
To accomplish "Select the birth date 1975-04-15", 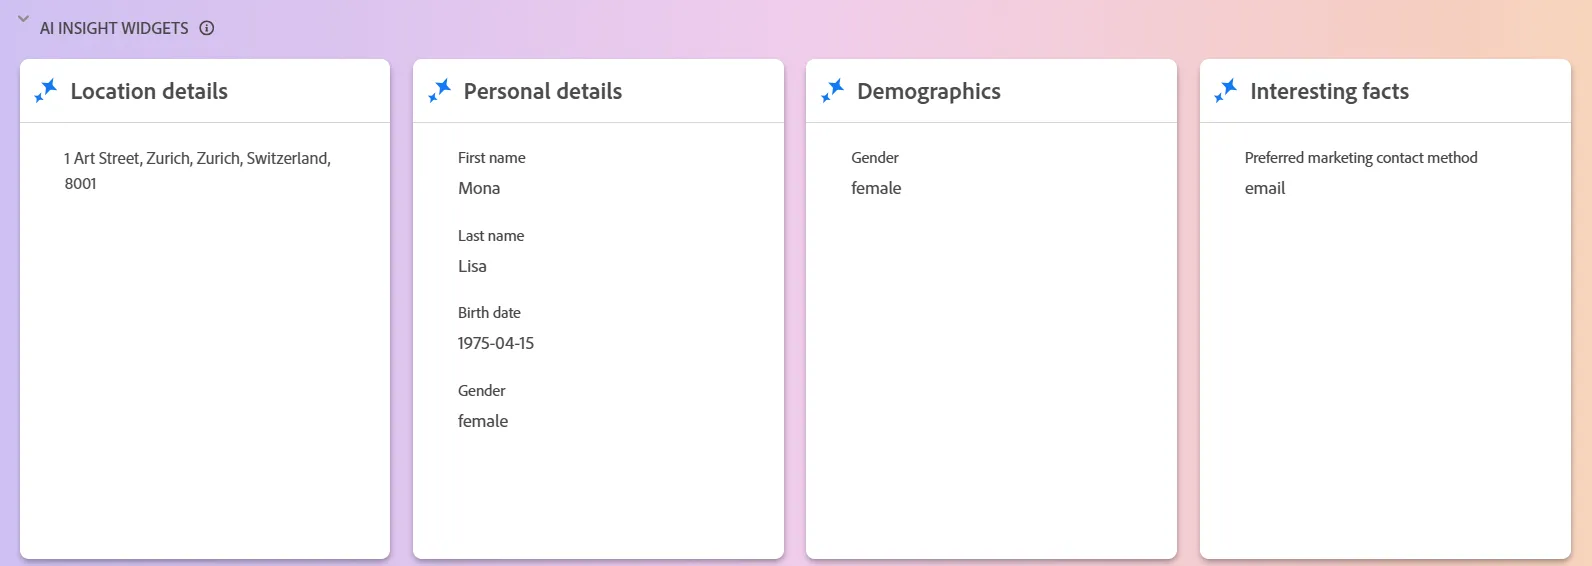I will pyautogui.click(x=496, y=343).
